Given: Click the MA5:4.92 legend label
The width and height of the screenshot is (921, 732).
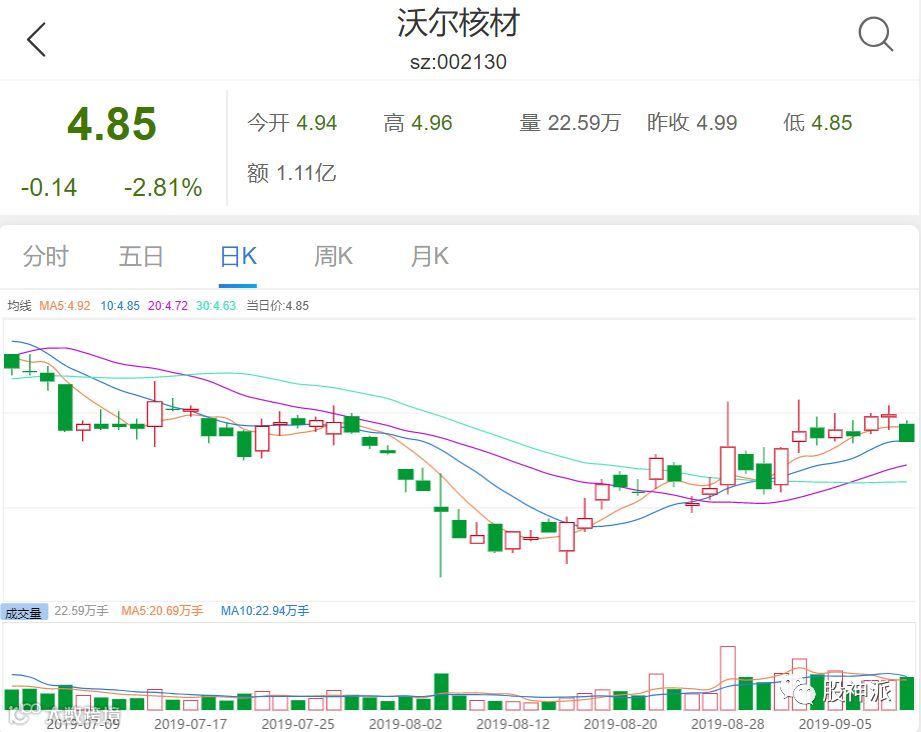Looking at the screenshot, I should click(65, 305).
